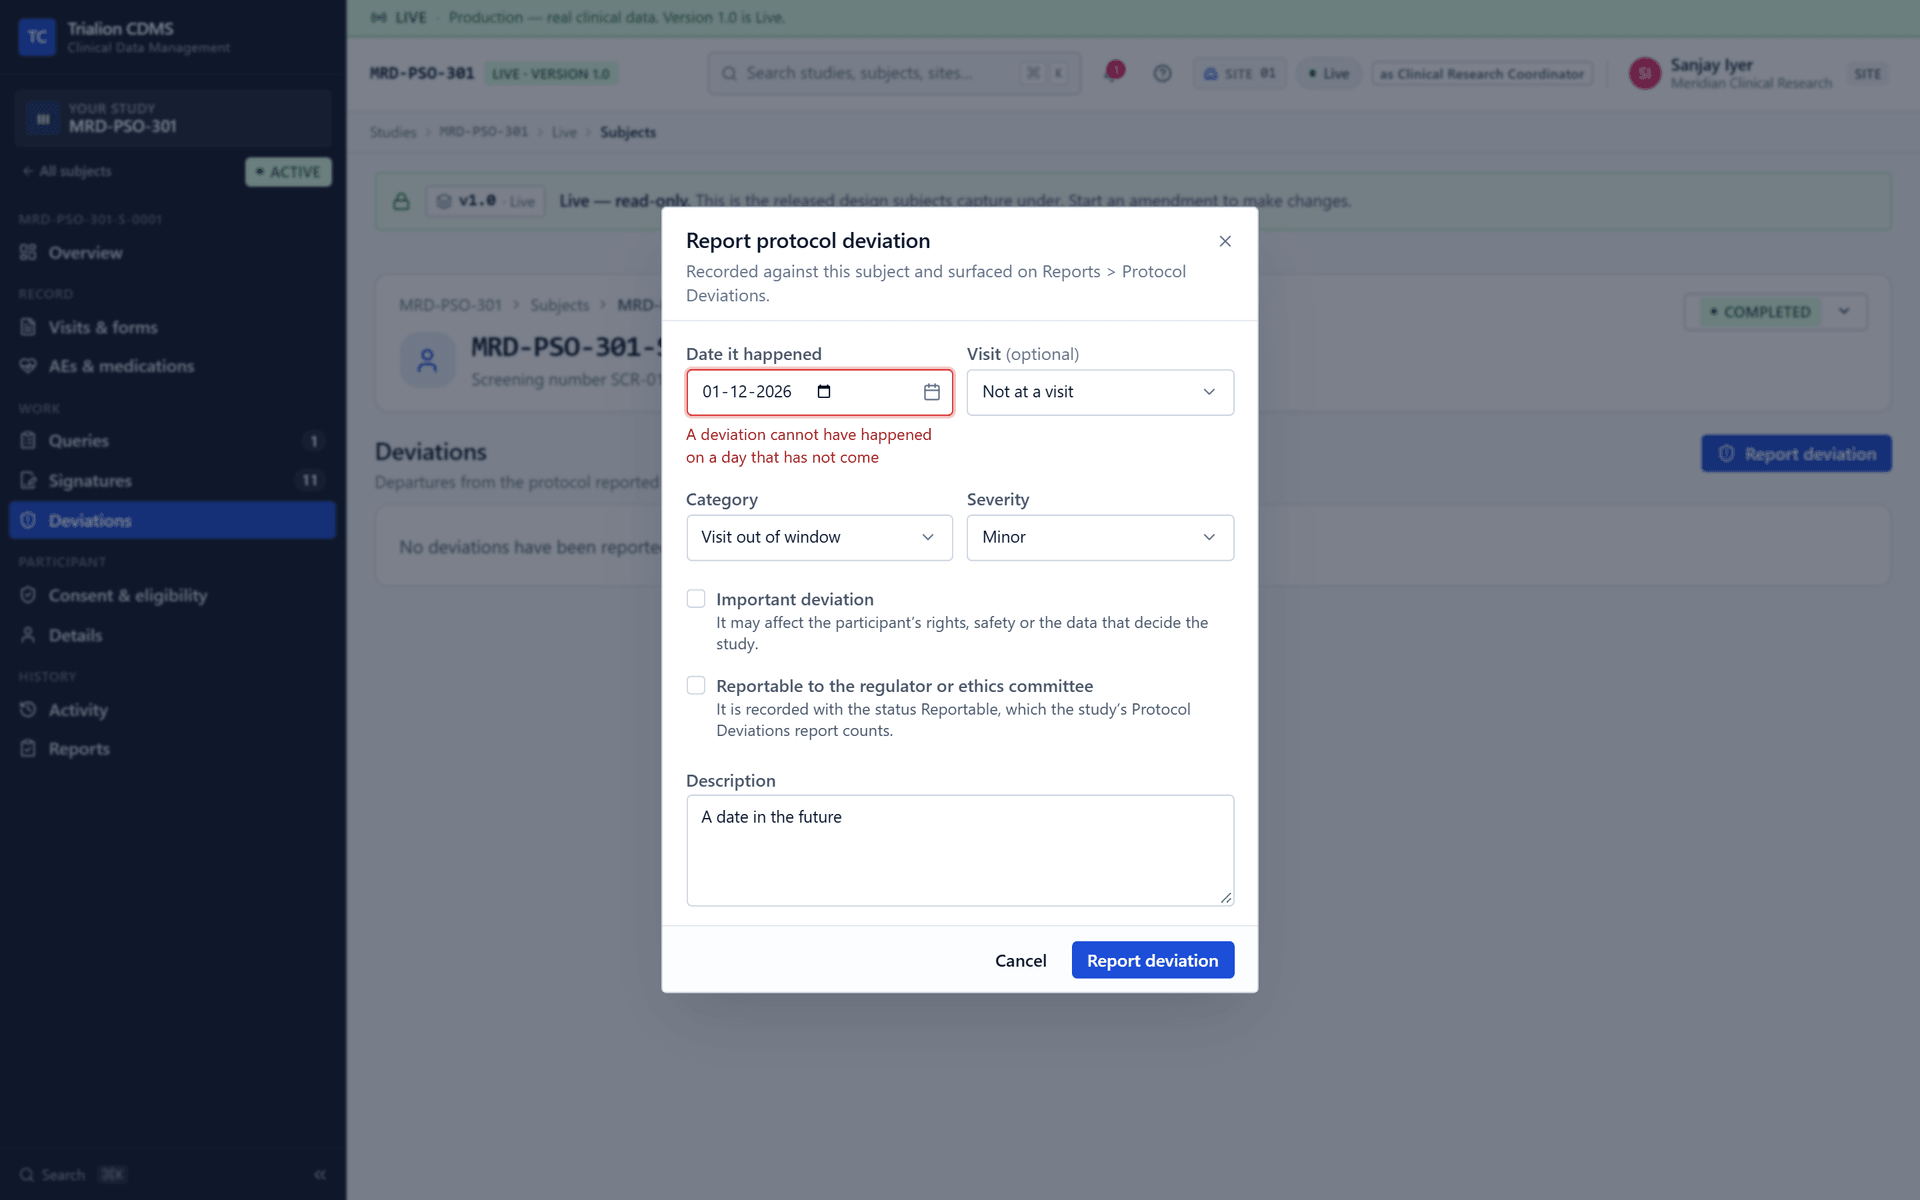
Task: Click into the Description text area
Action: point(960,851)
